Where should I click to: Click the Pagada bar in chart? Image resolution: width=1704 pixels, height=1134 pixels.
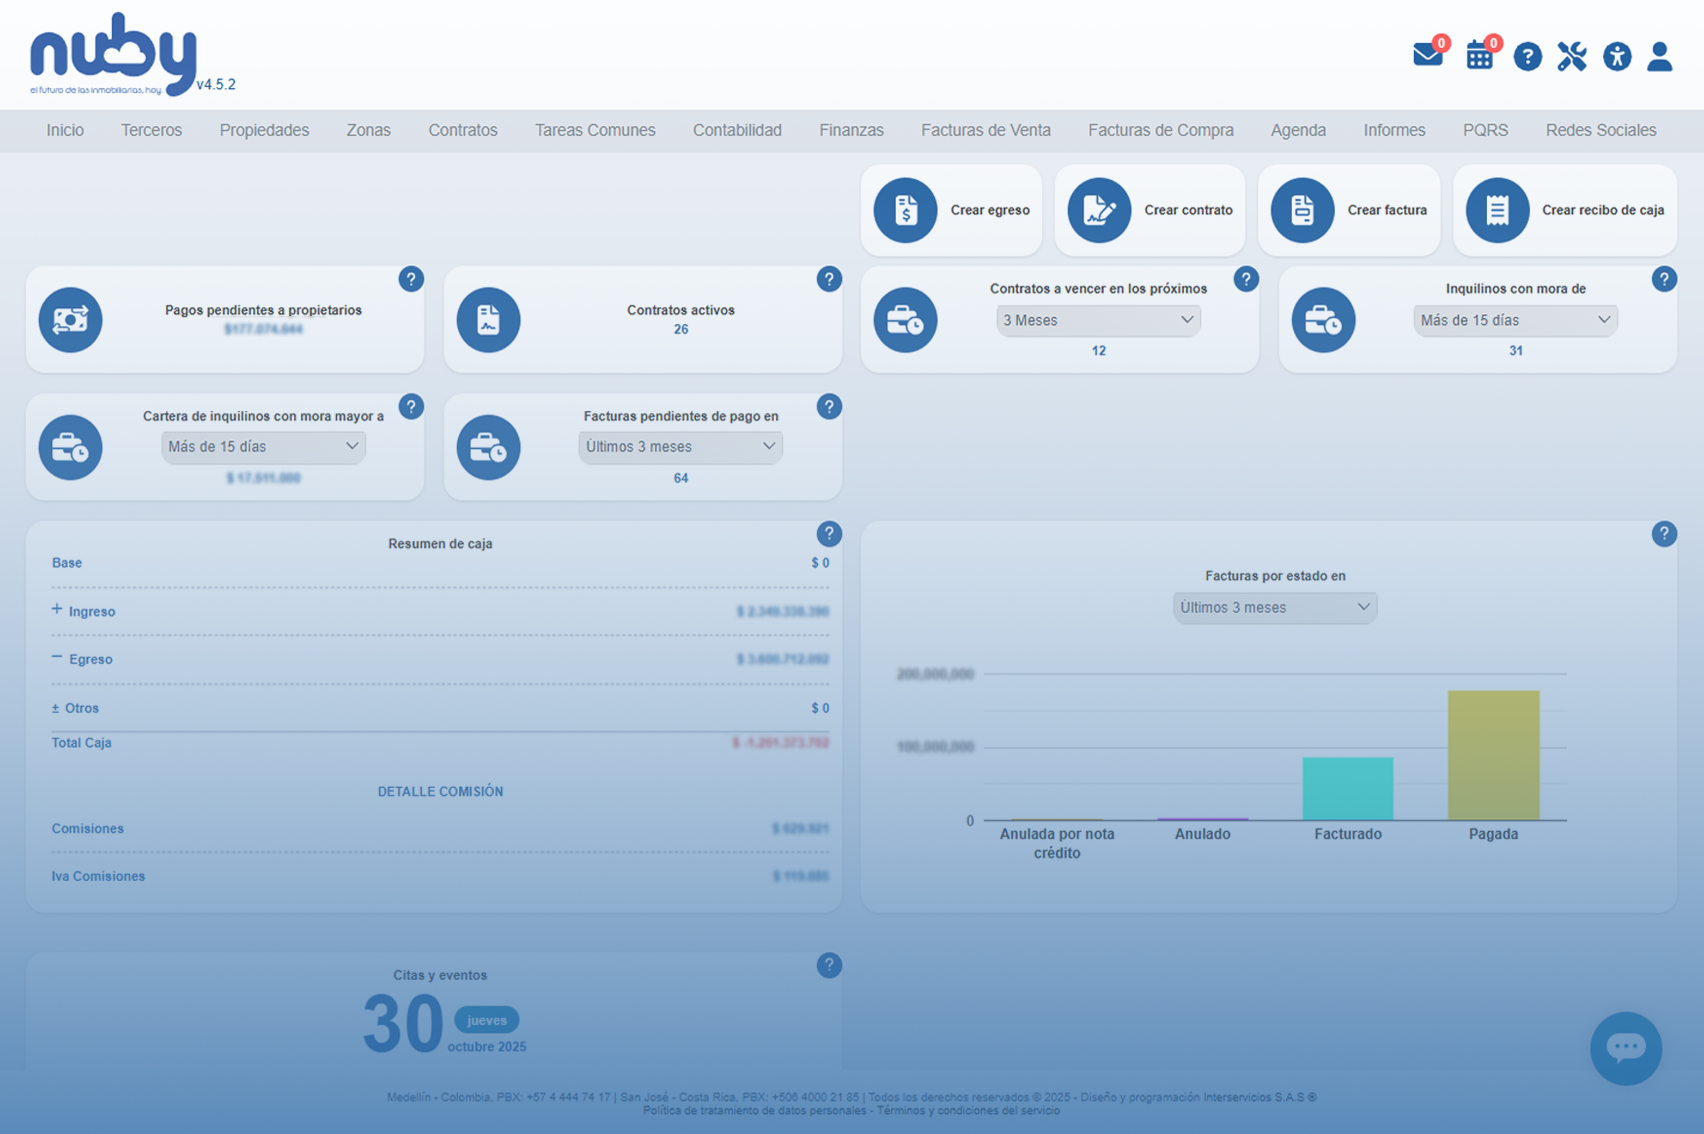pos(1493,755)
